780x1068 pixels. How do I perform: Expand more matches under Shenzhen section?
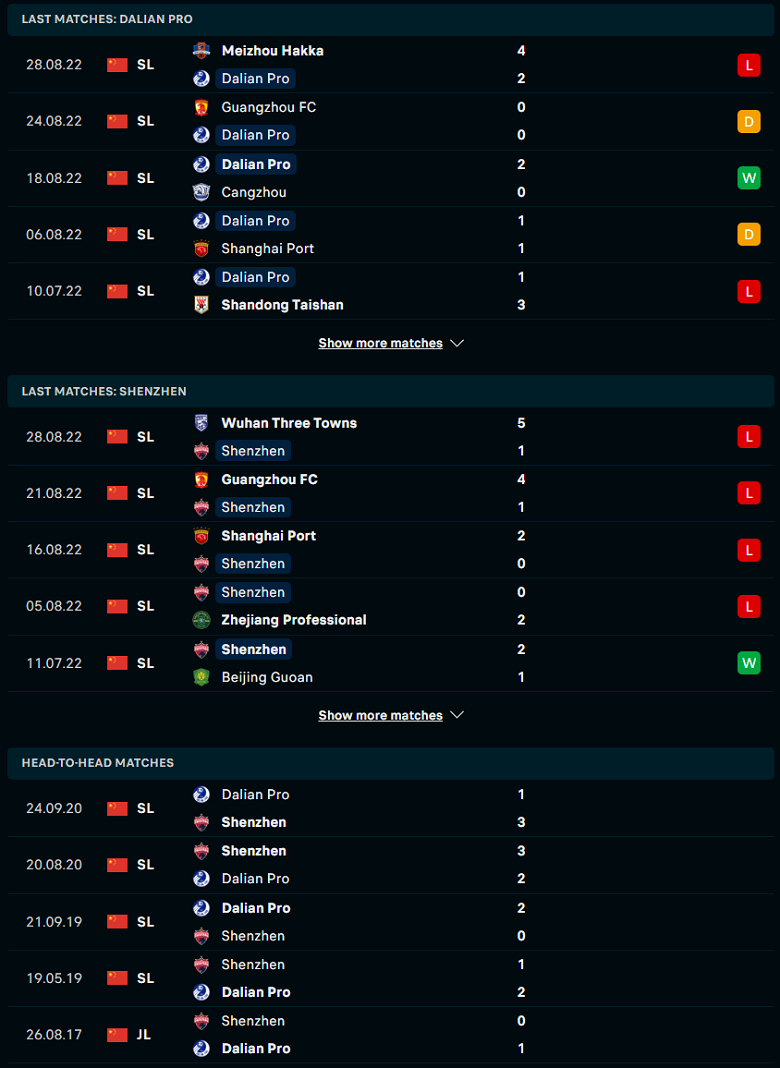pyautogui.click(x=390, y=715)
